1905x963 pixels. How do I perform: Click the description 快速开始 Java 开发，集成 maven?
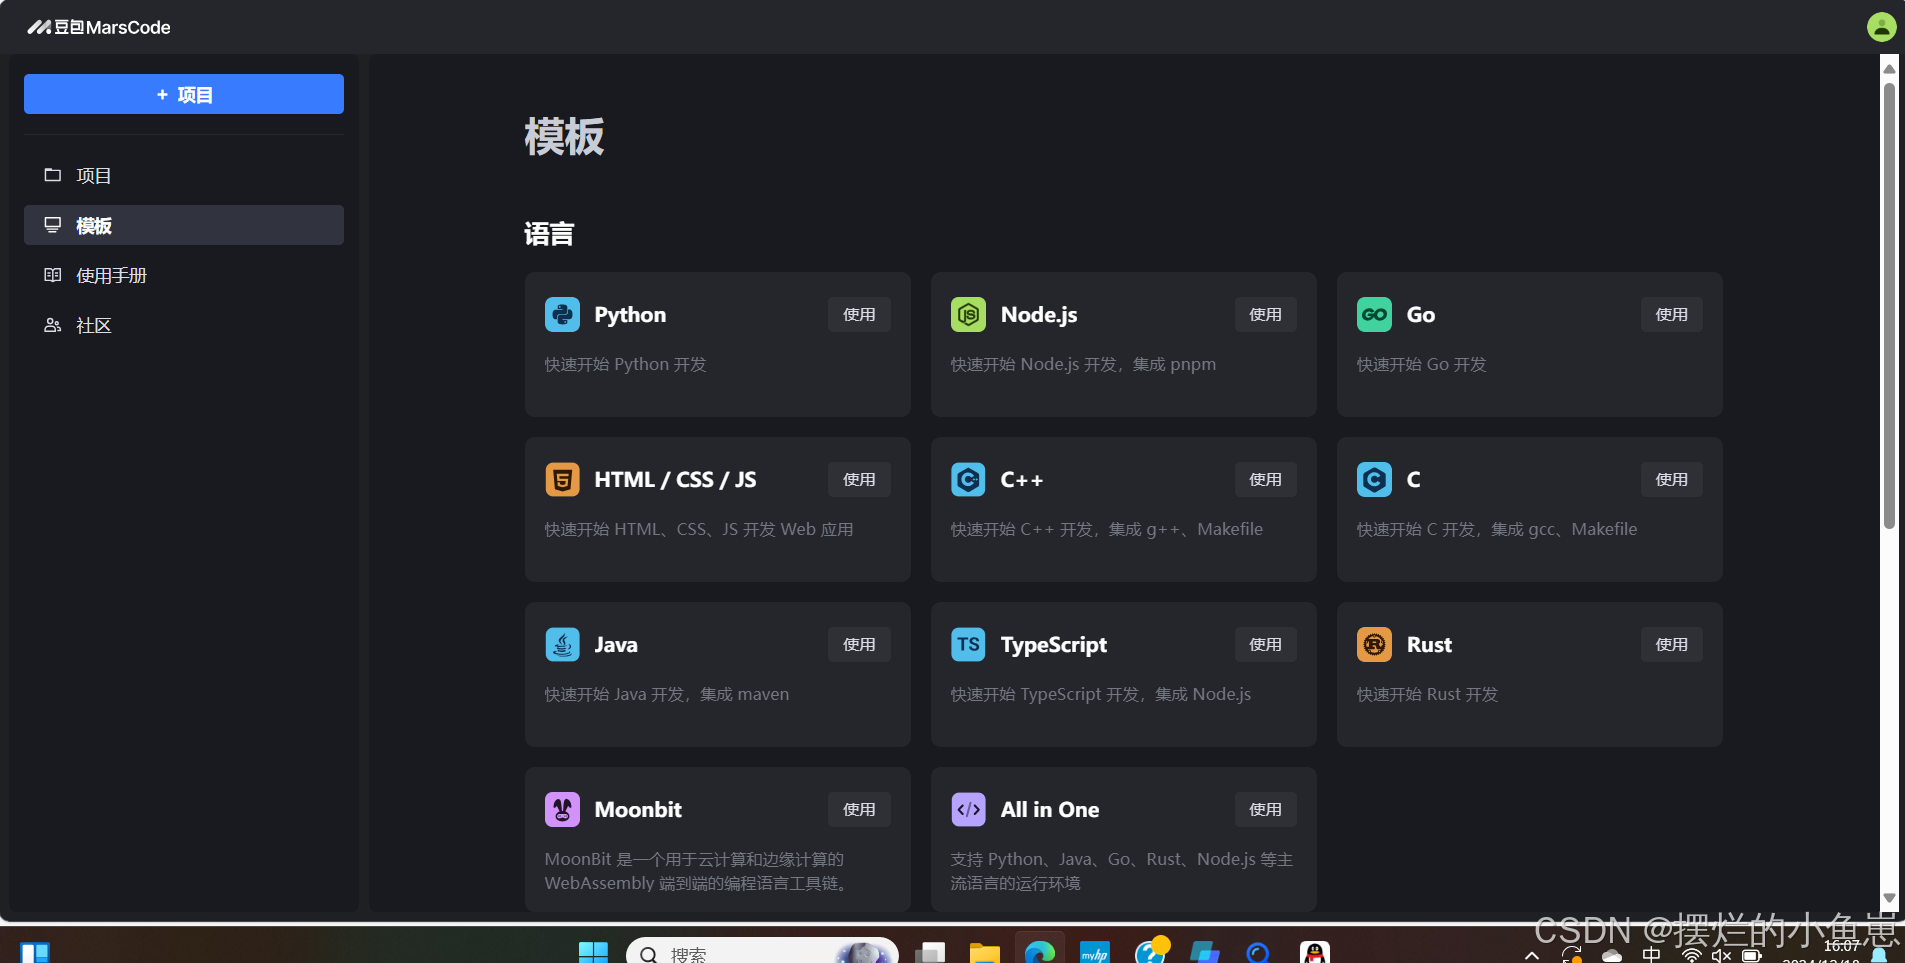[667, 695]
